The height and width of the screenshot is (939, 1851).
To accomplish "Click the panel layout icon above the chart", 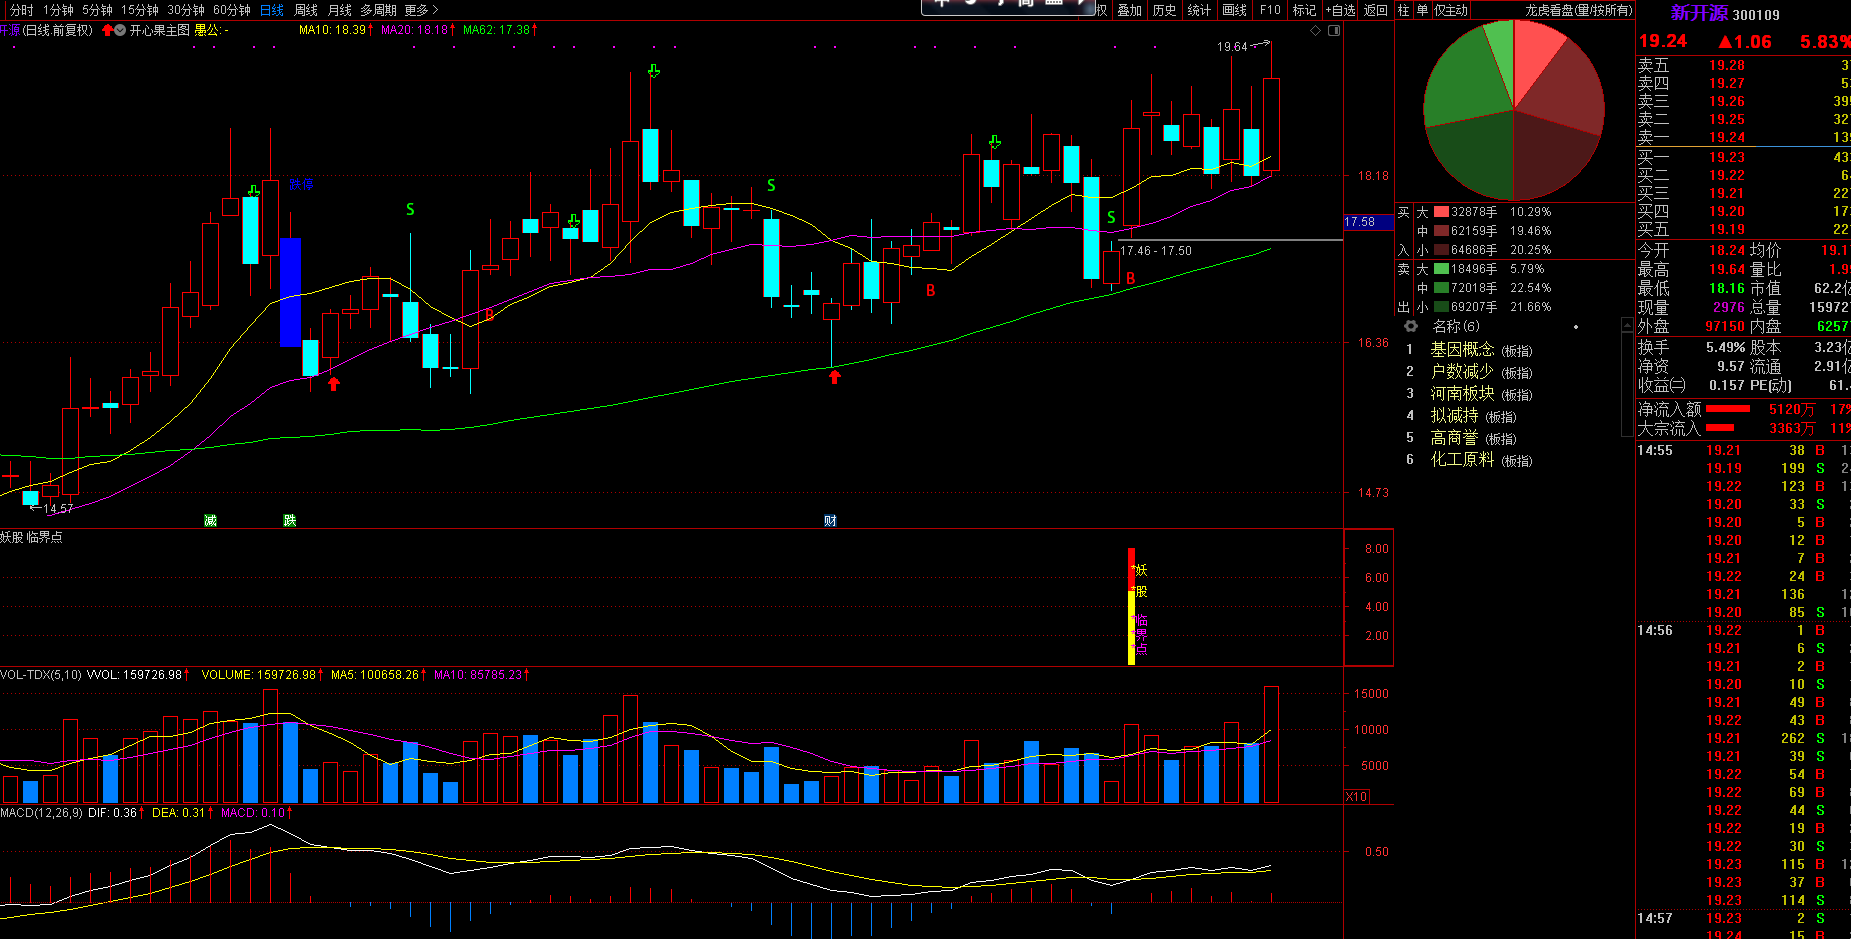I will pos(1333,31).
